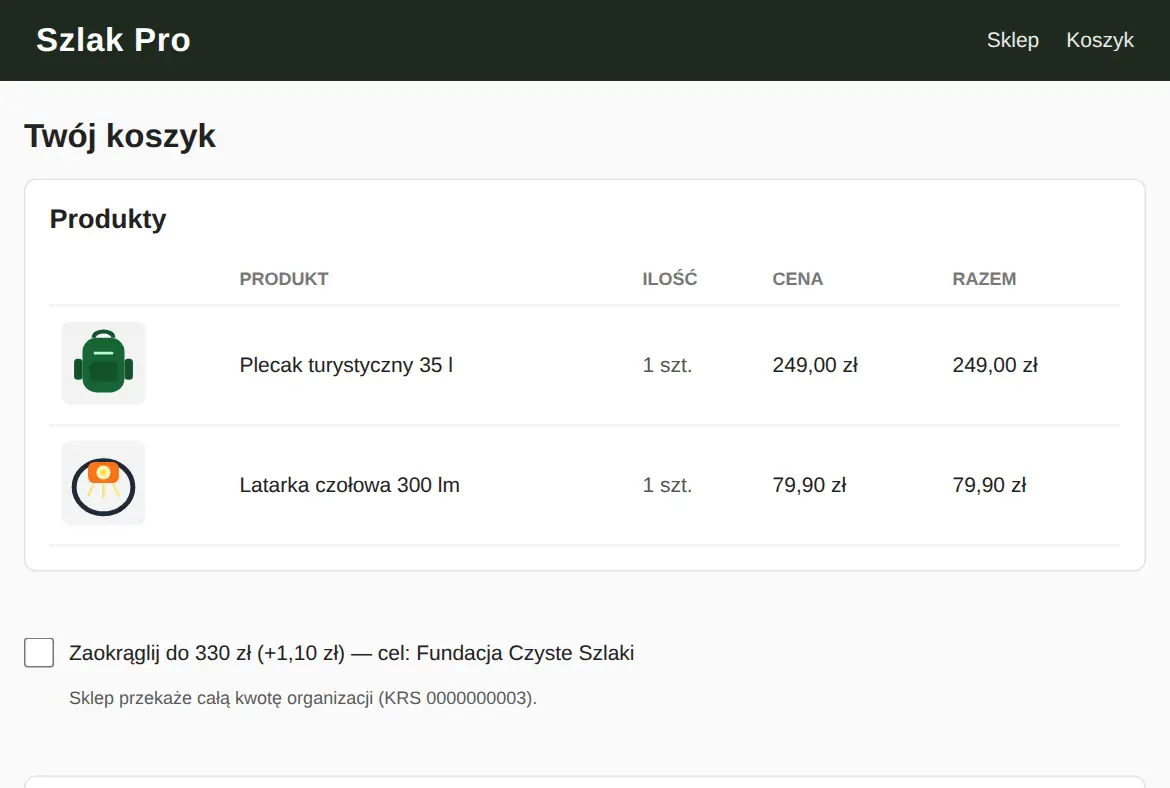Open the Koszyk navigation link

[x=1100, y=40]
